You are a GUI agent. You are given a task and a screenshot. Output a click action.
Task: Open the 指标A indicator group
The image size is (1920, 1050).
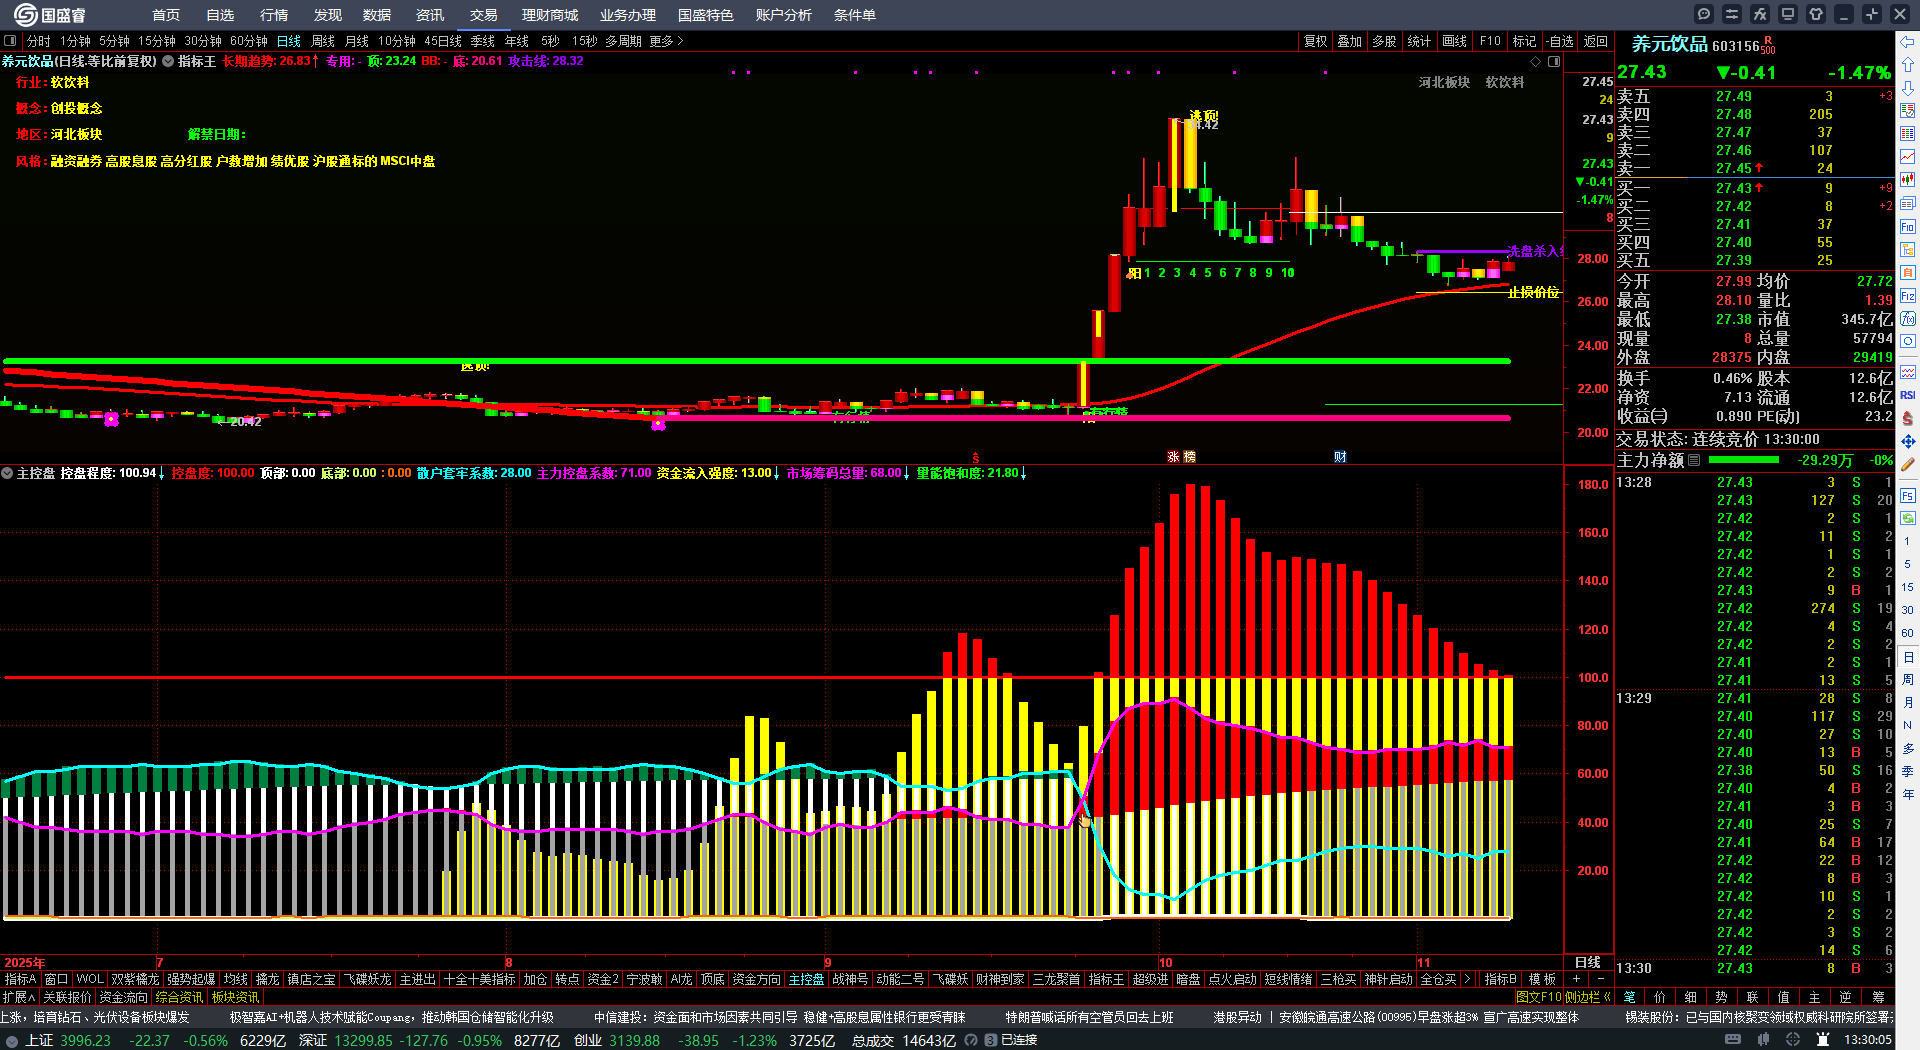click(x=21, y=979)
